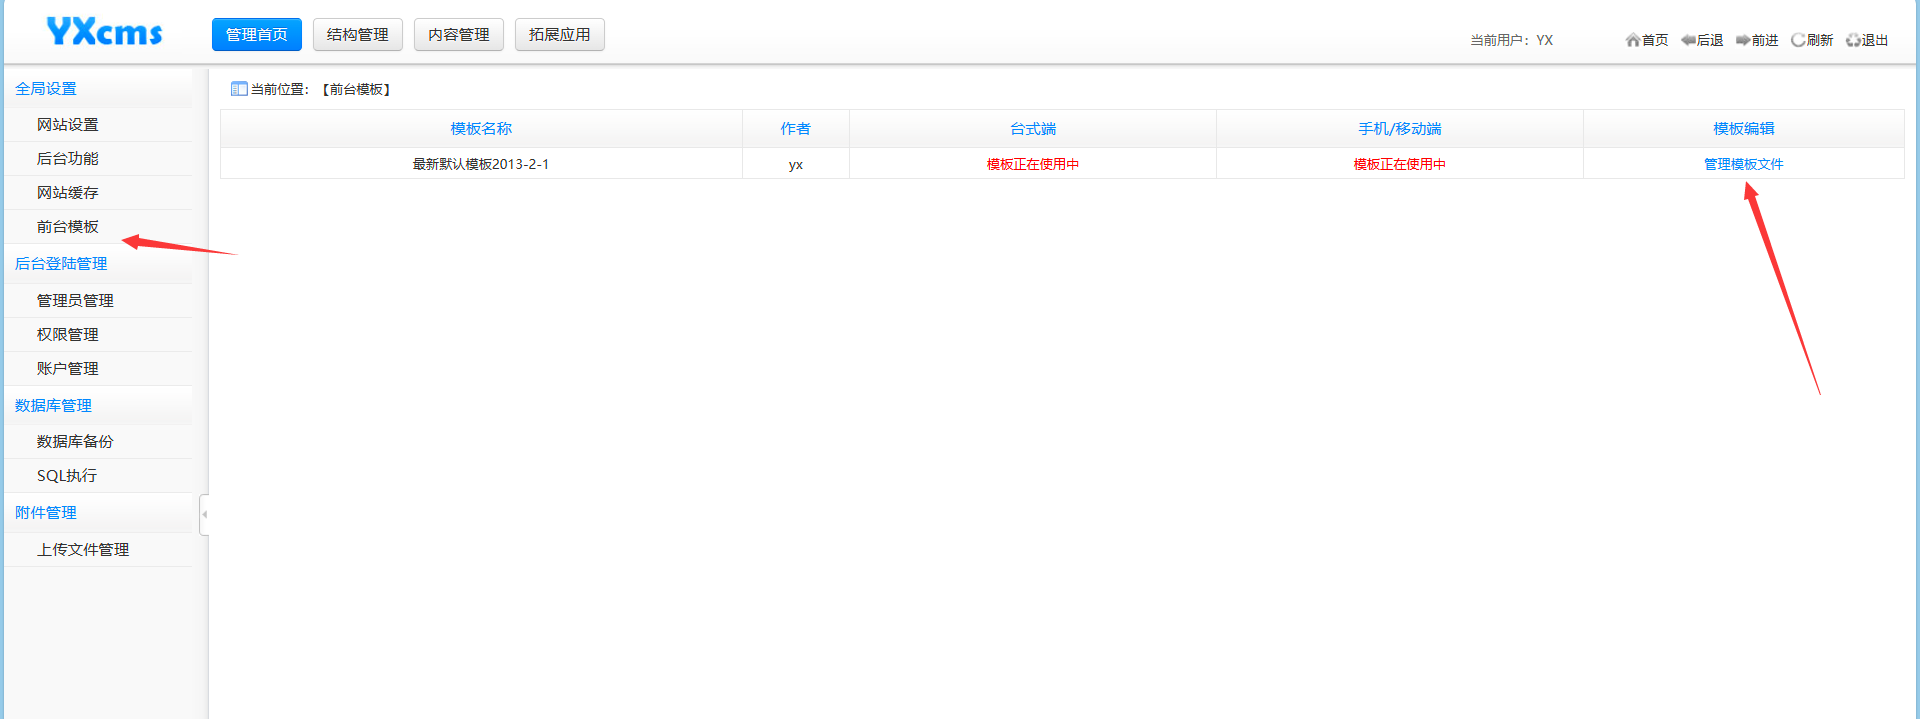Open 网站设置 in the sidebar
This screenshot has height=719, width=1920.
click(68, 125)
